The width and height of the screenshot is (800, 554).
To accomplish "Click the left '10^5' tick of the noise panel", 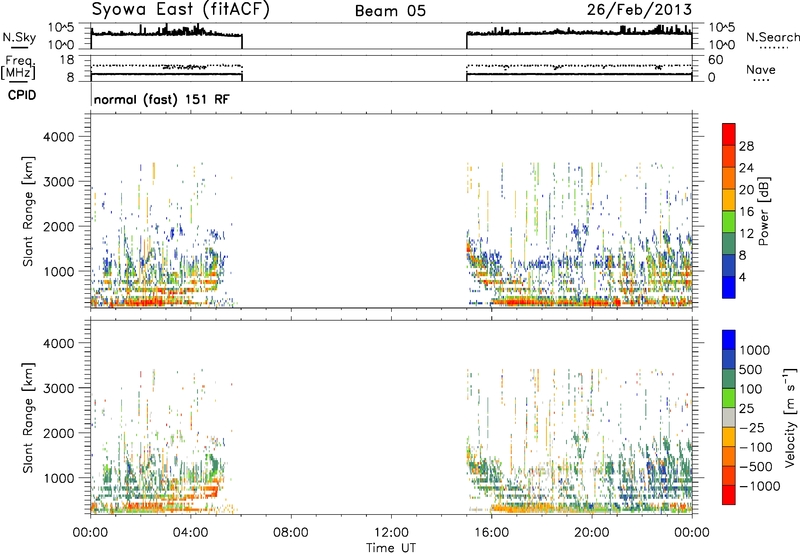I will tap(61, 28).
